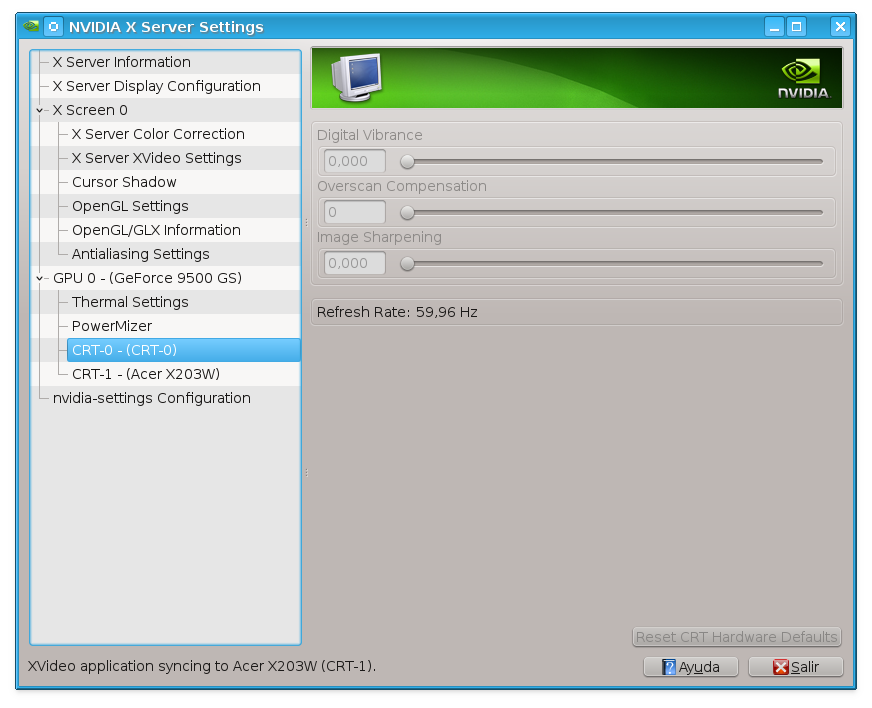872x708 pixels.
Task: Click Reset CRT Hardware Defaults button
Action: click(737, 637)
